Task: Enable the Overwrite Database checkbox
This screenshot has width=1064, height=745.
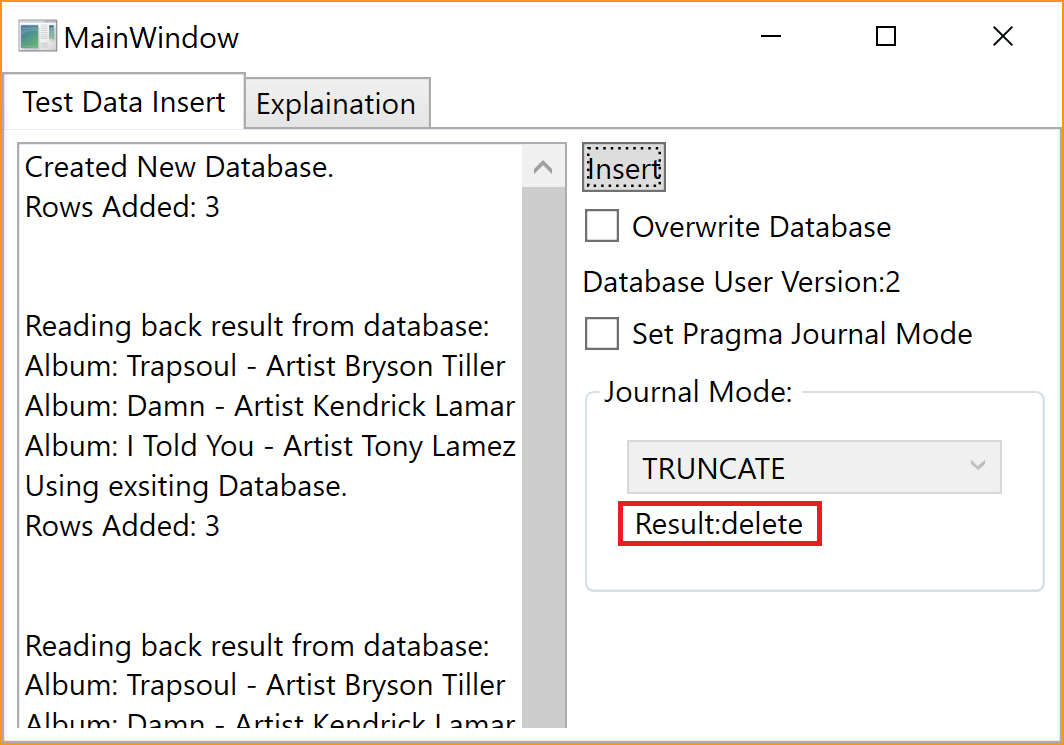Action: (602, 225)
